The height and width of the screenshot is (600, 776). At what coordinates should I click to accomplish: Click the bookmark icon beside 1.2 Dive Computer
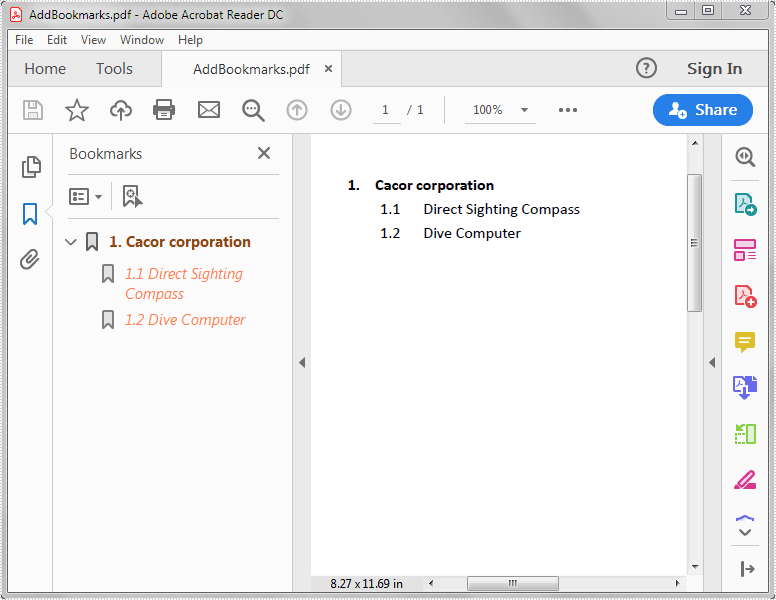pos(108,320)
